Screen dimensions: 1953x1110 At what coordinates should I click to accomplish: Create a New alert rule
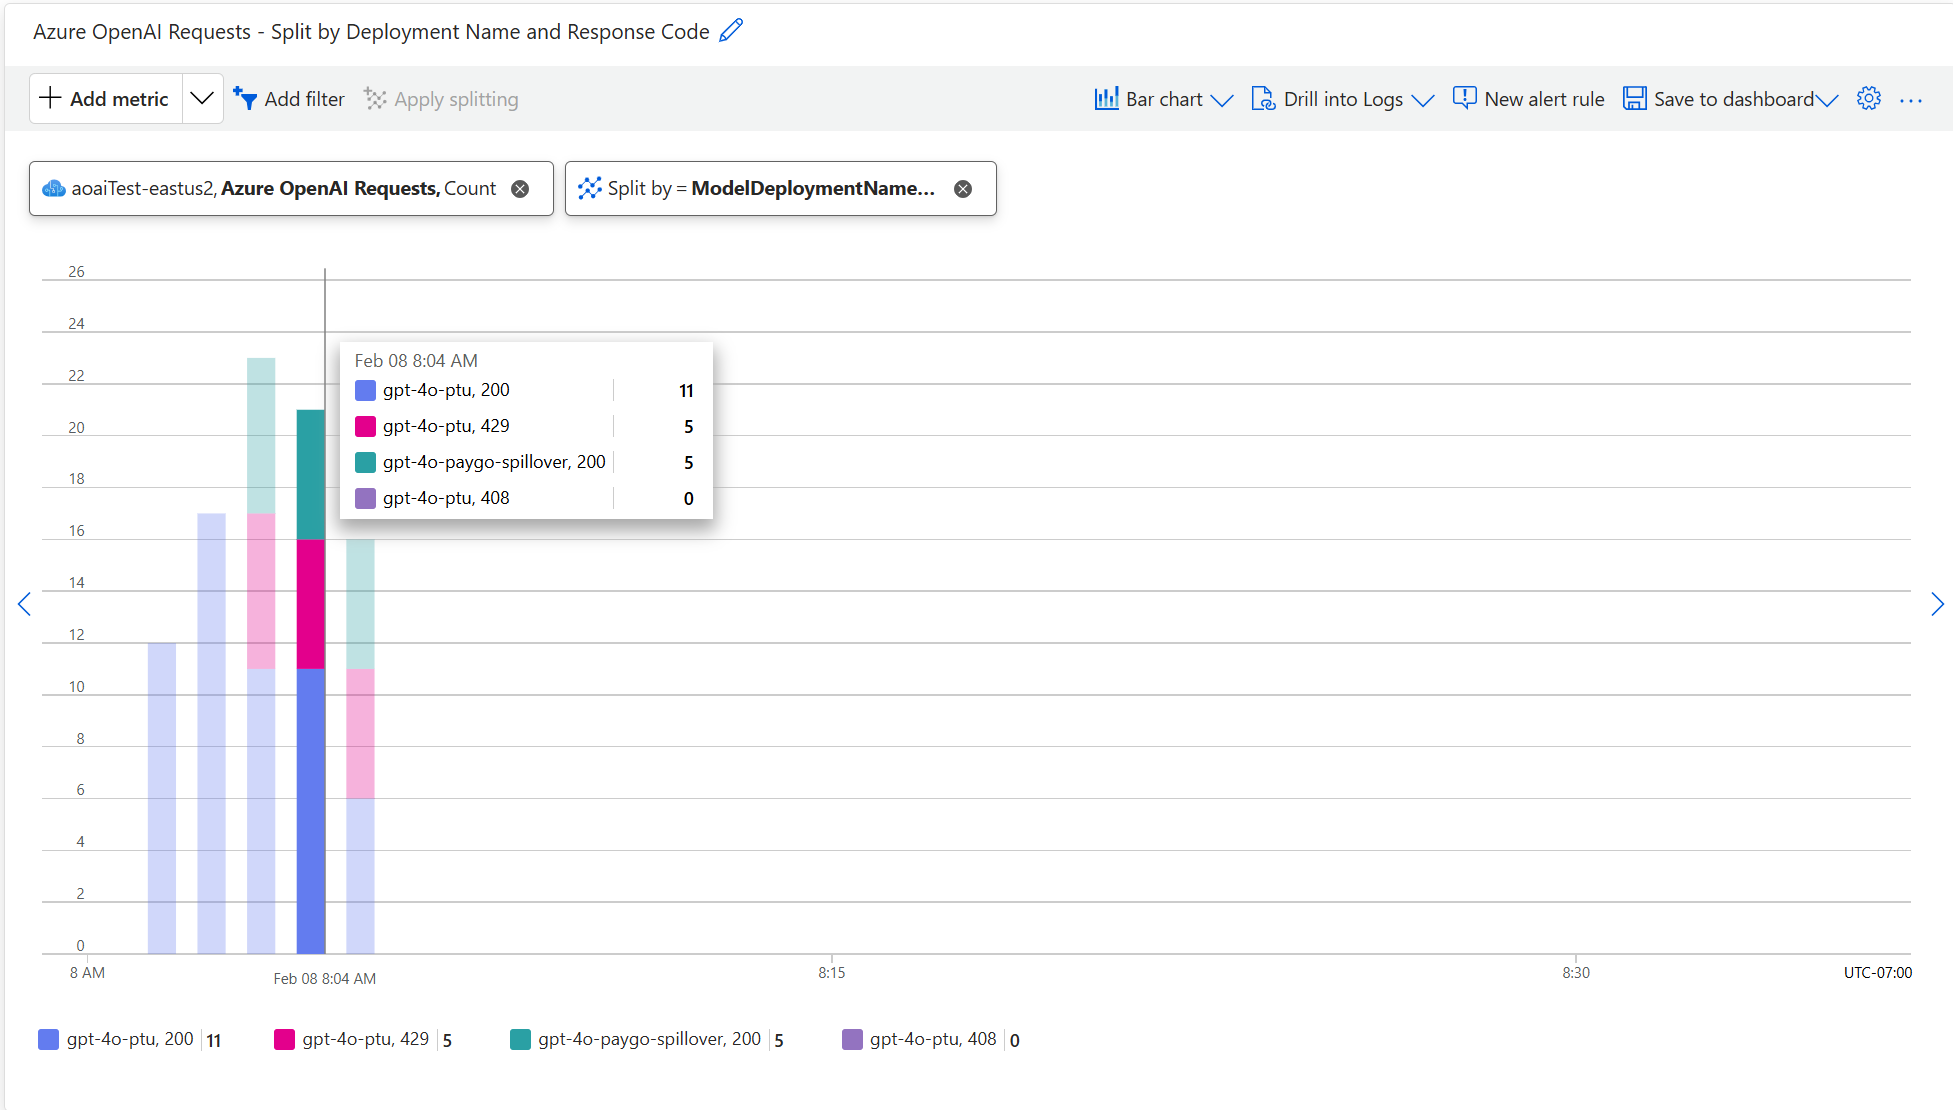pyautogui.click(x=1528, y=99)
